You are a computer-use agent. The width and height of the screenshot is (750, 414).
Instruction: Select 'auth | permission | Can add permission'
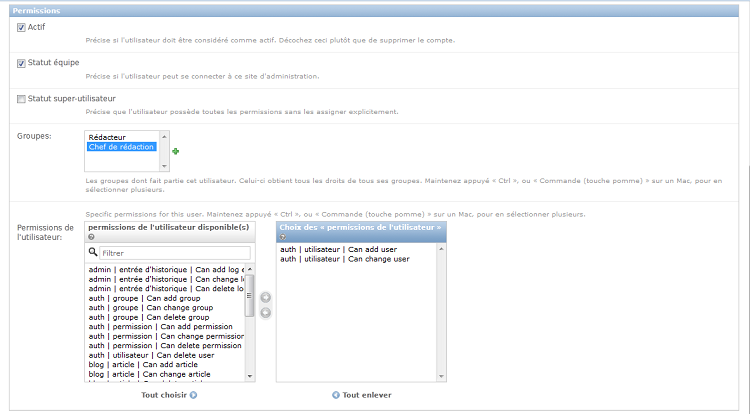pyautogui.click(x=166, y=327)
